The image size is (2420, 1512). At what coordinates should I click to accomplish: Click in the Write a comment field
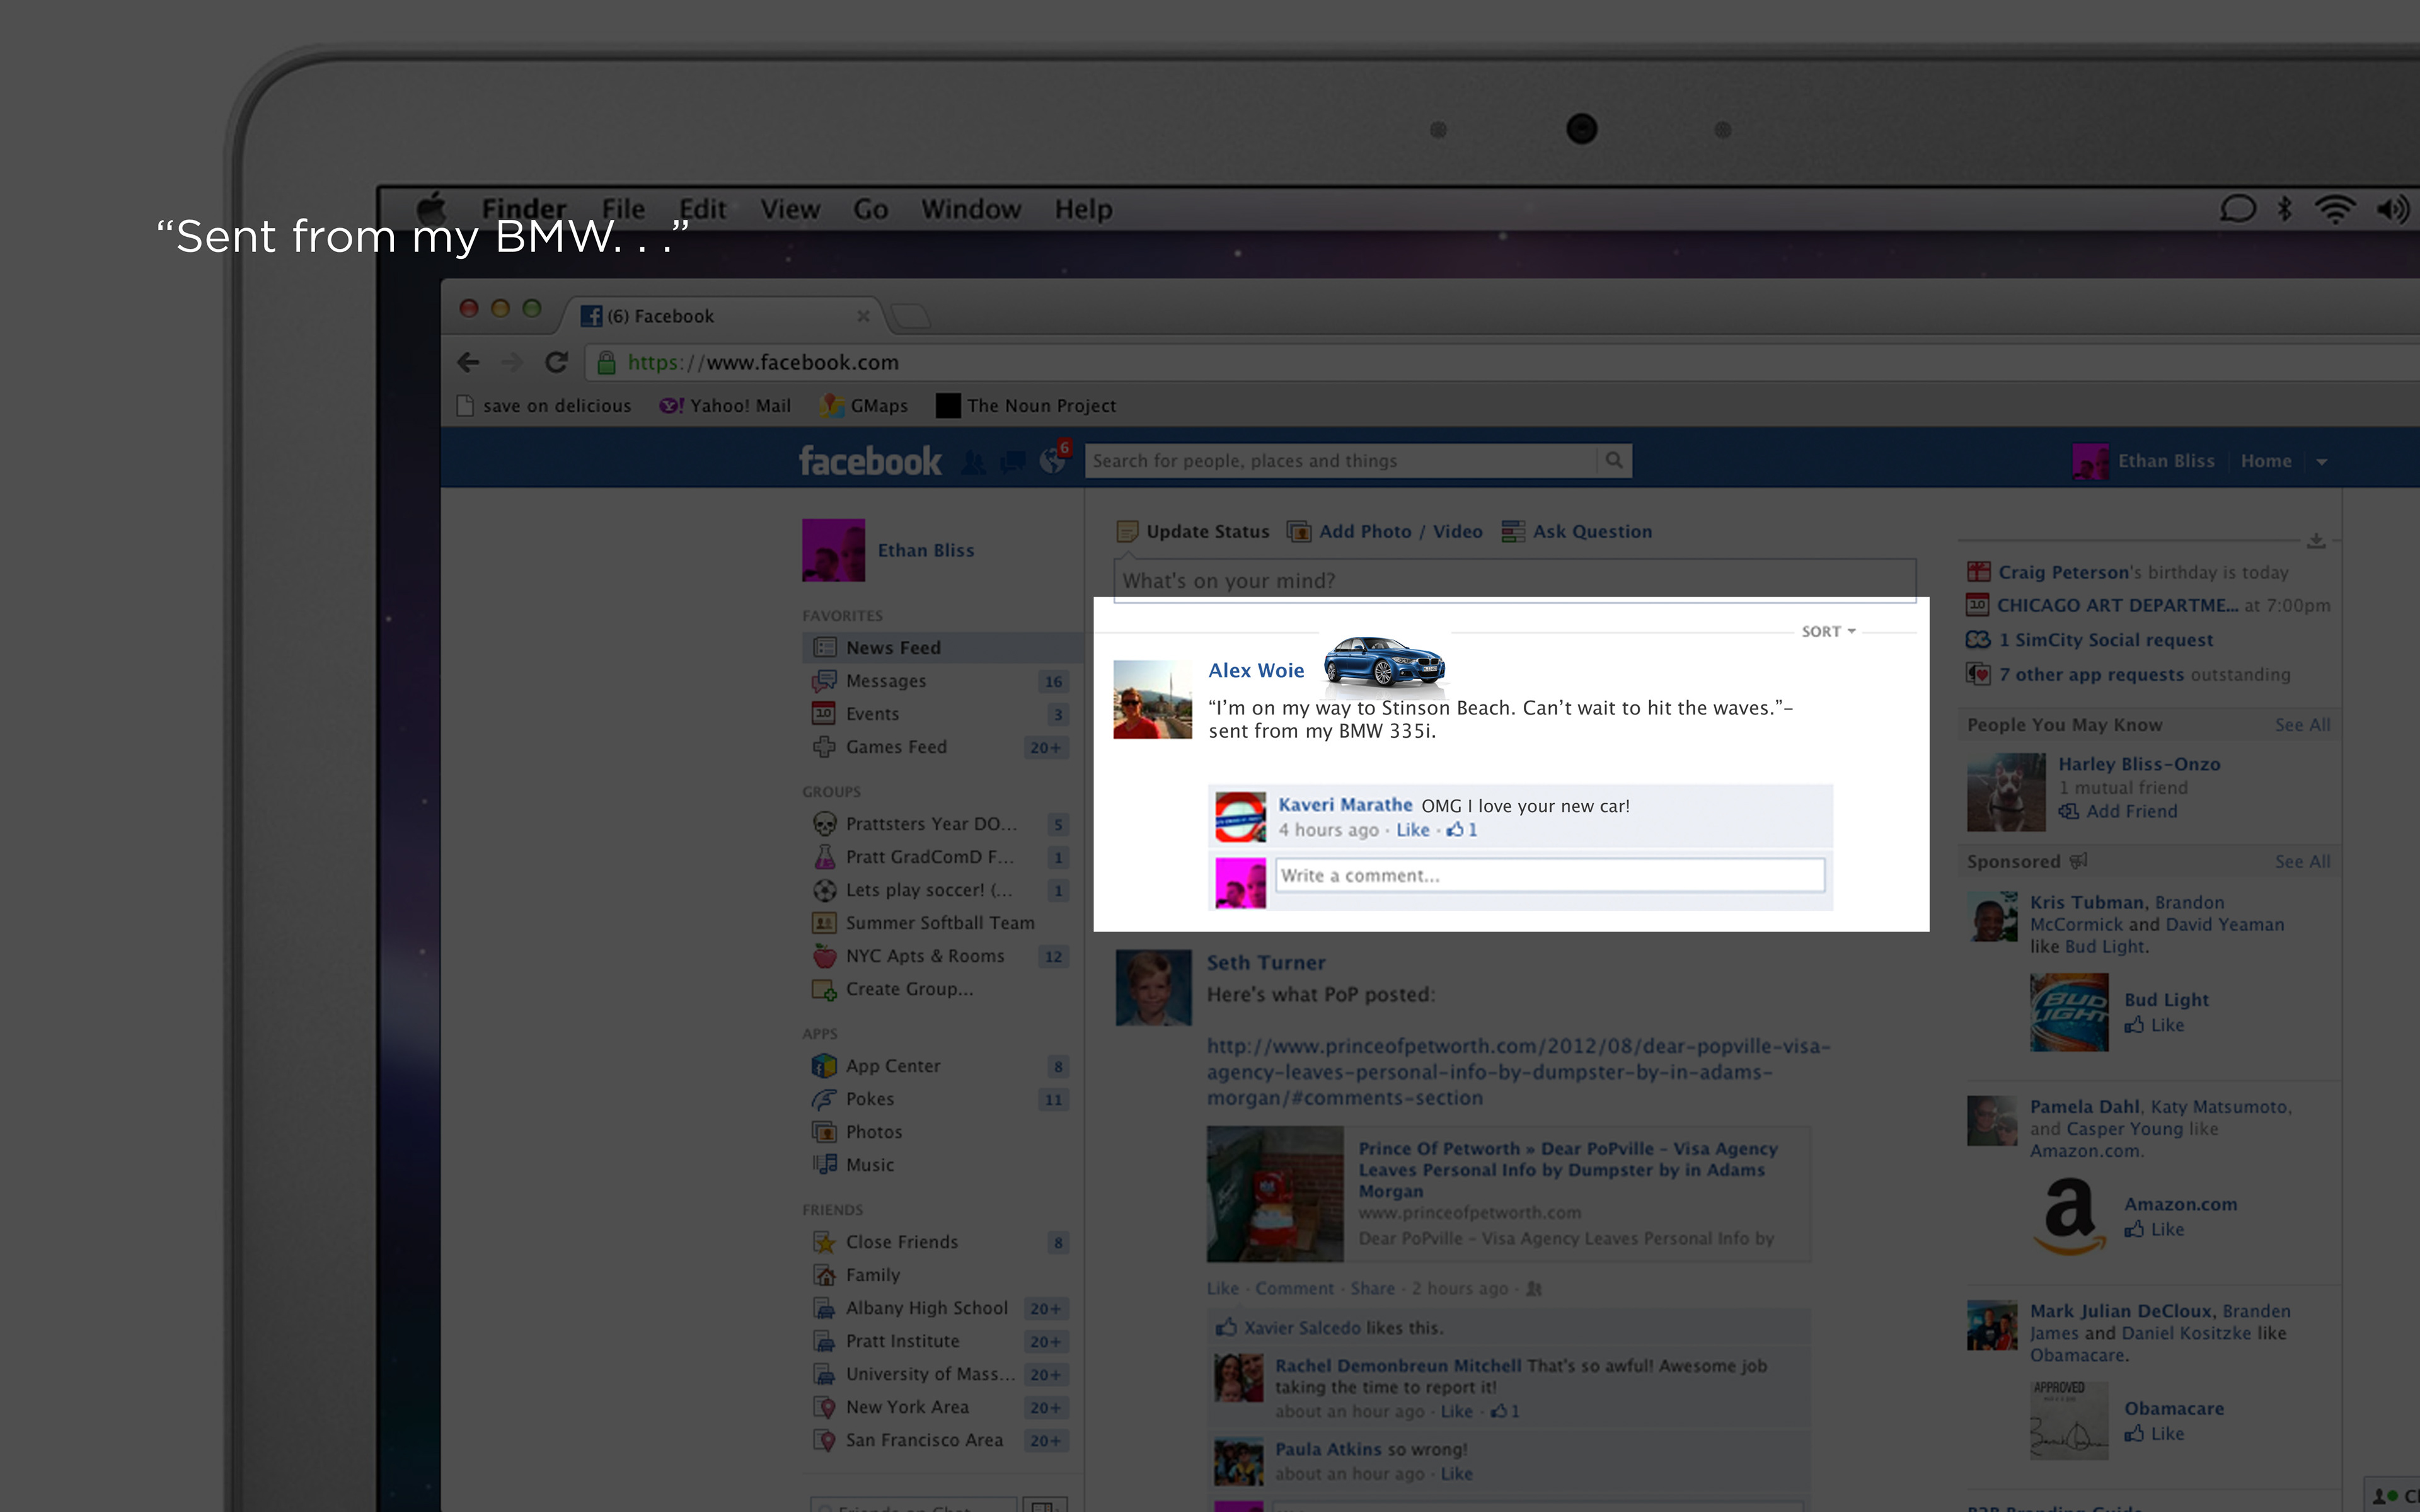(1550, 876)
